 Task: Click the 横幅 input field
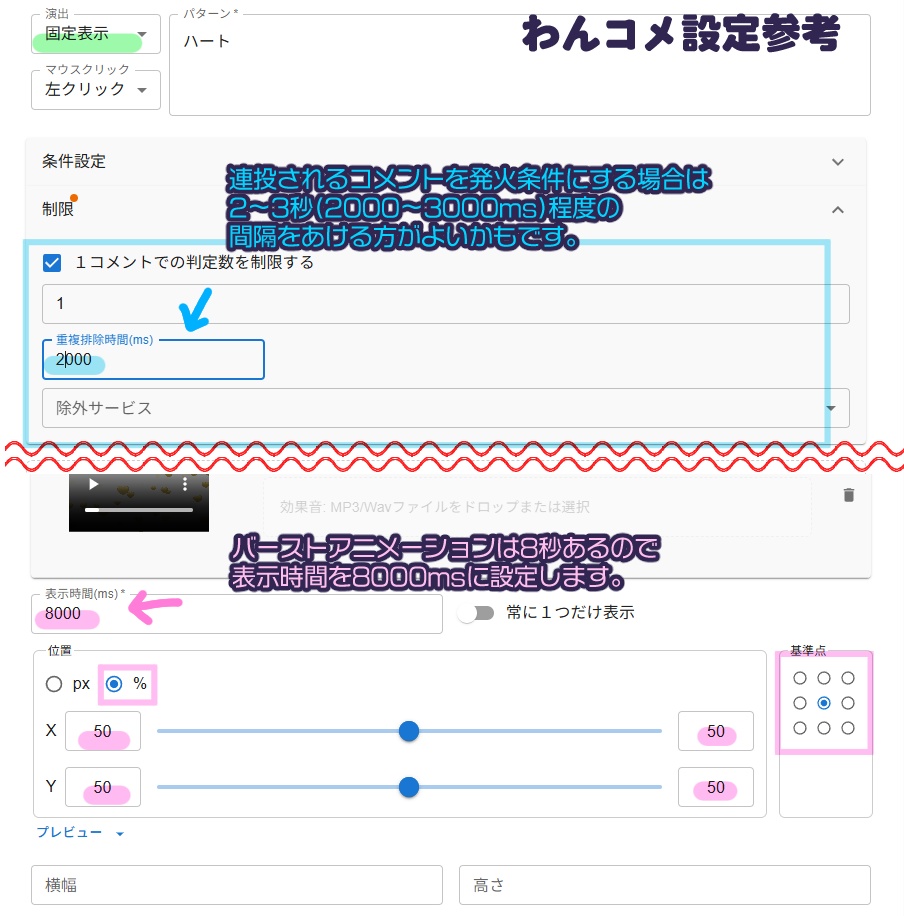click(237, 885)
